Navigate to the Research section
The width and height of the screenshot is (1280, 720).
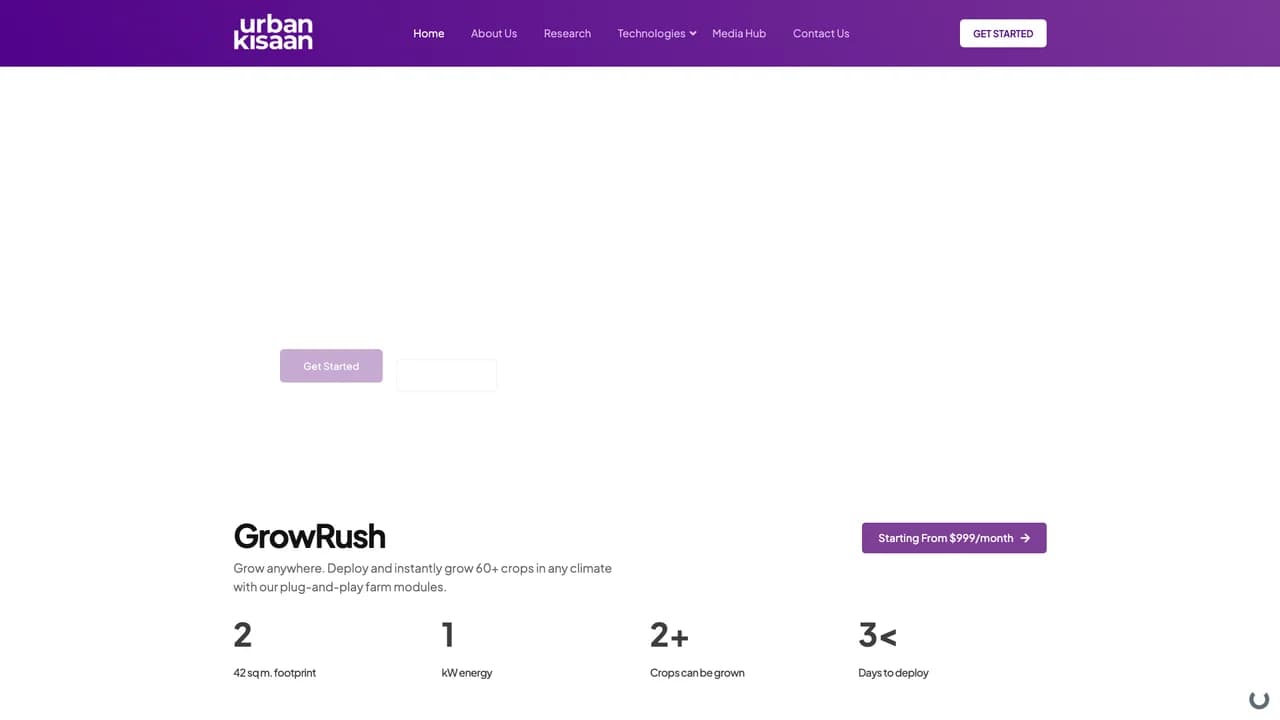point(567,33)
